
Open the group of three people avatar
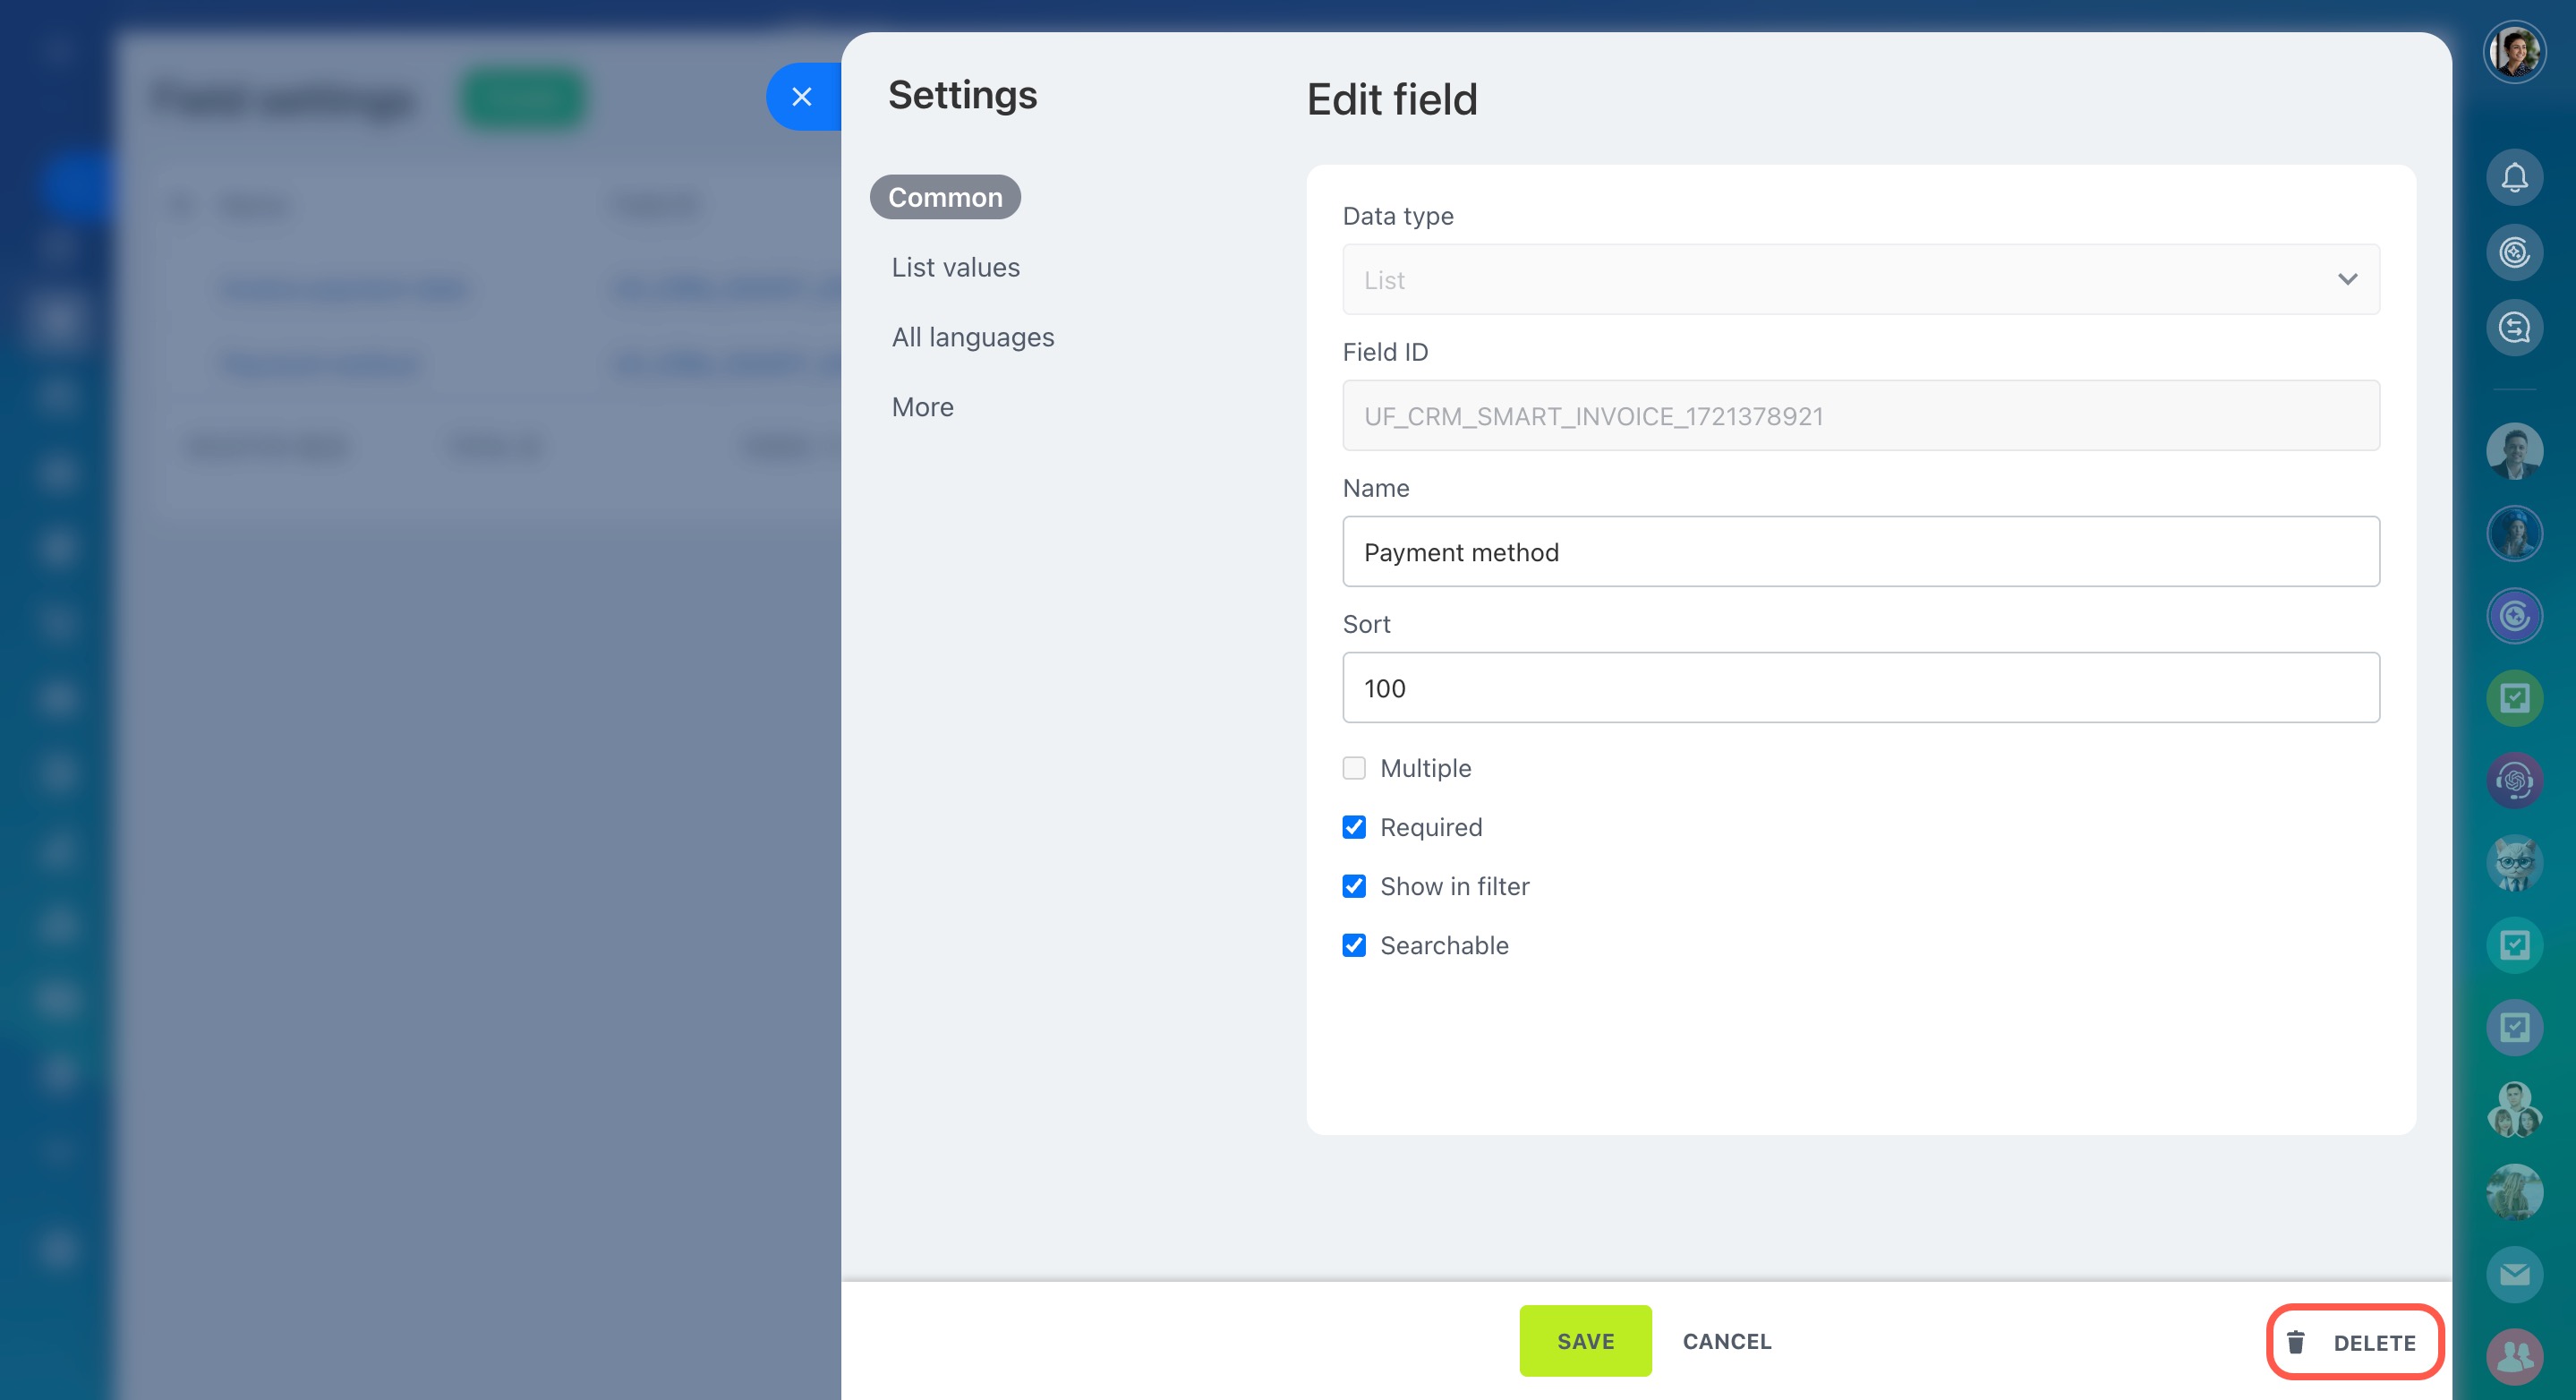[2514, 1109]
